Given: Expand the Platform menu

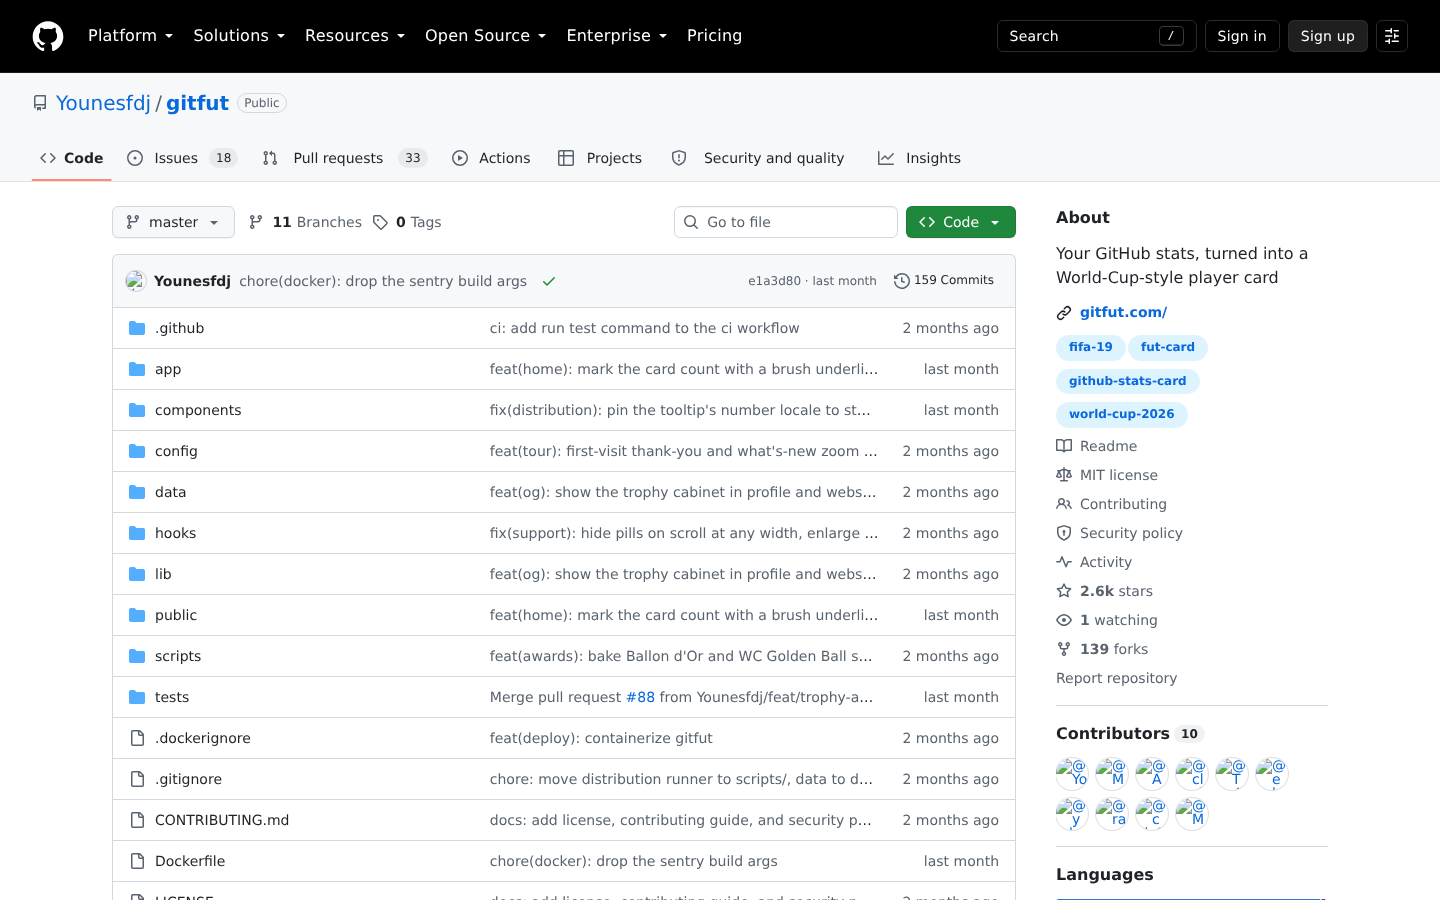Looking at the screenshot, I should click(130, 36).
